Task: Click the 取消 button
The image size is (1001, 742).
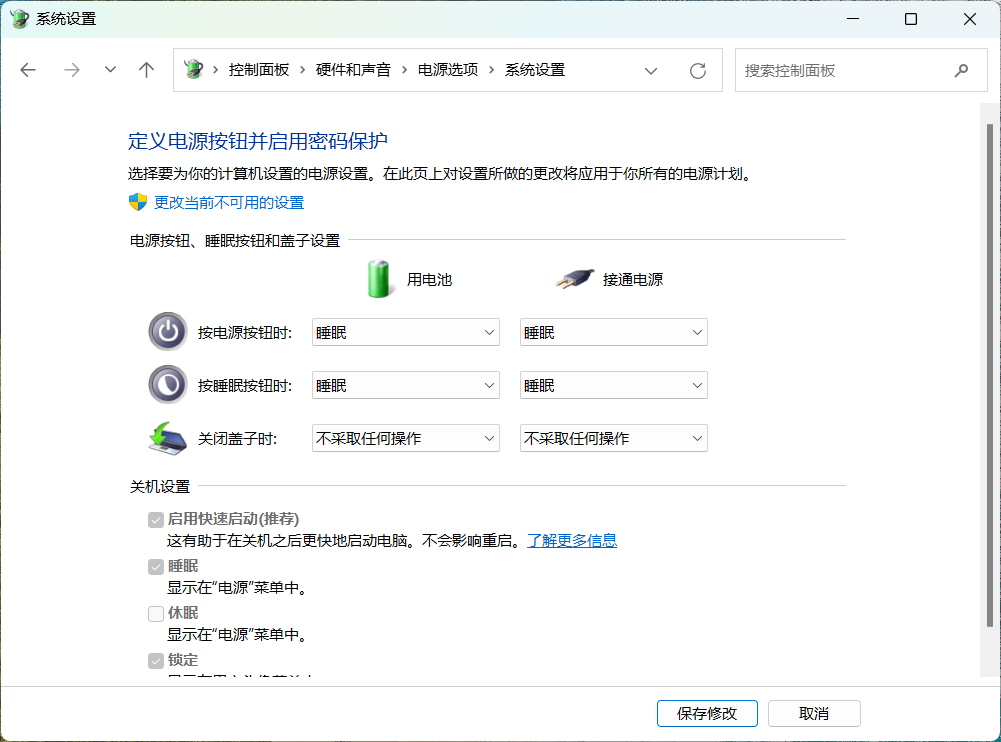Action: 814,713
